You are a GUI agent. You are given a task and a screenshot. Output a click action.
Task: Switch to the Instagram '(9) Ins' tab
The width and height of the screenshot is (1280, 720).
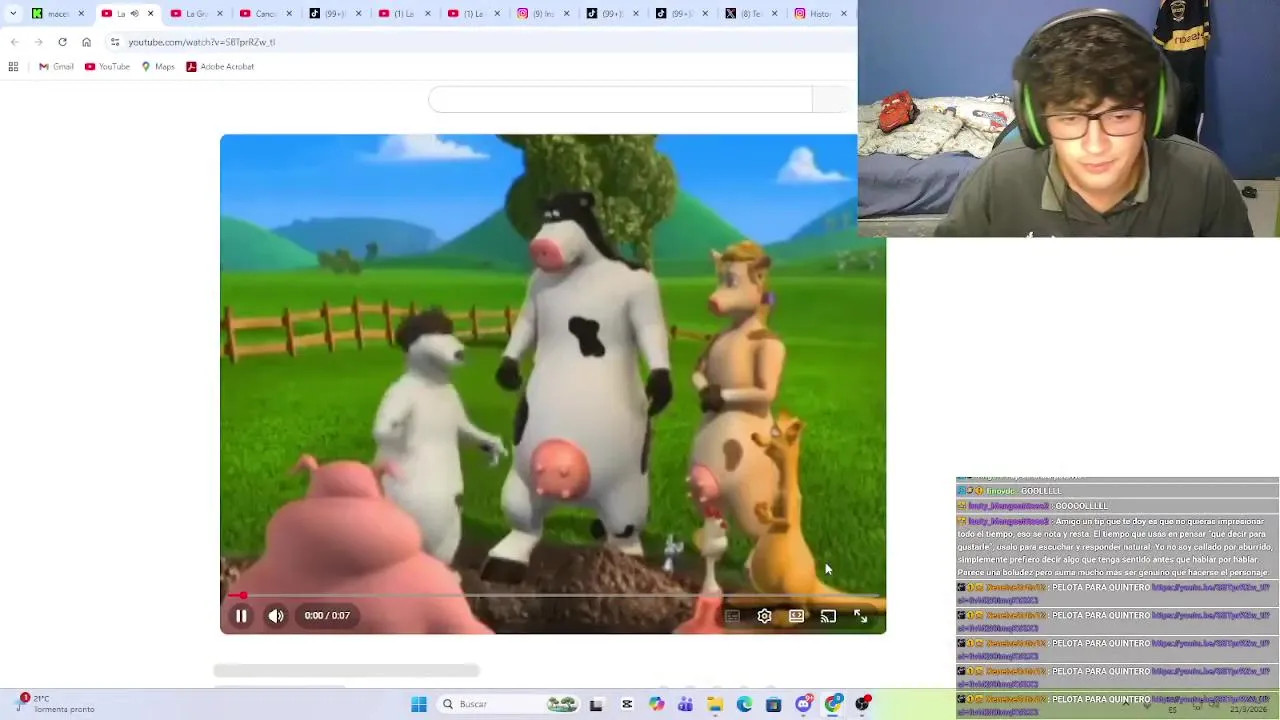coord(543,13)
